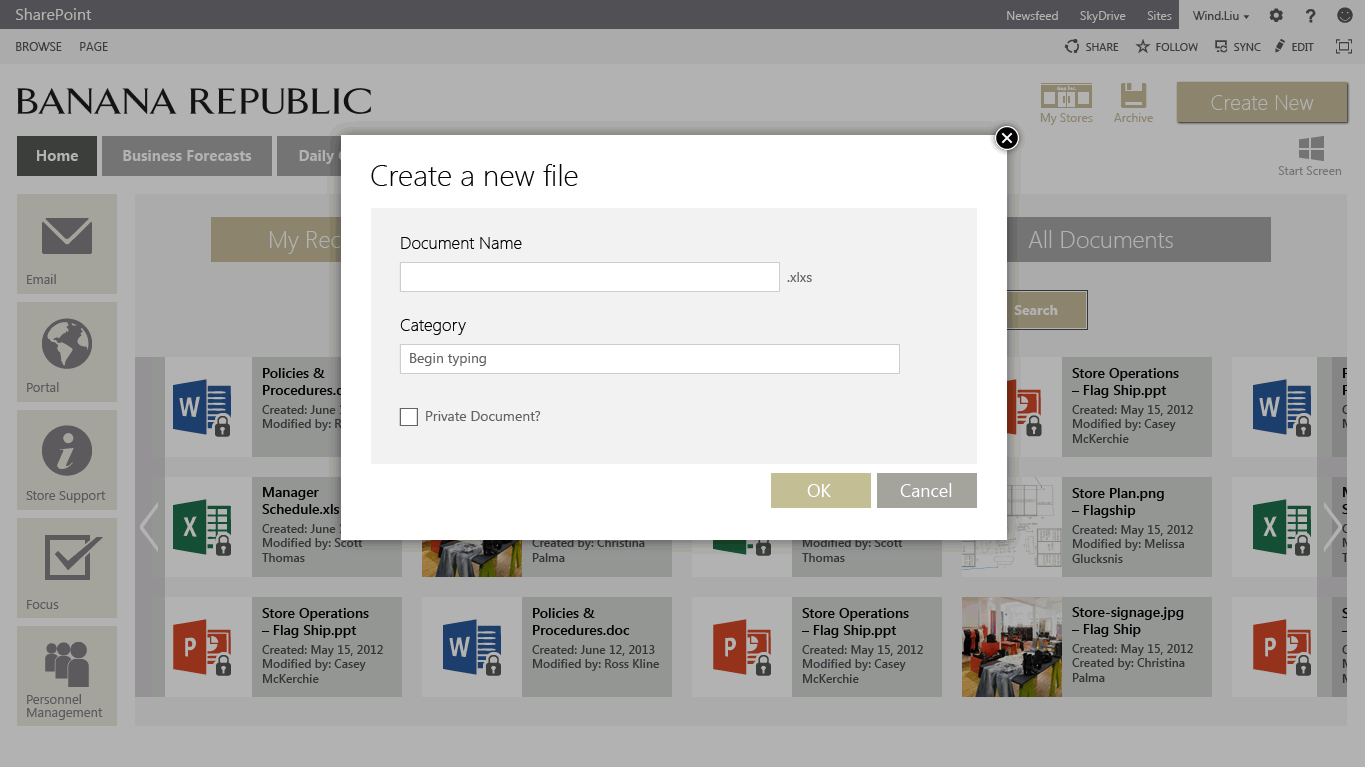The height and width of the screenshot is (767, 1365).
Task: Open the leftmost Store Operations PowerPoint icon
Action: (202, 647)
